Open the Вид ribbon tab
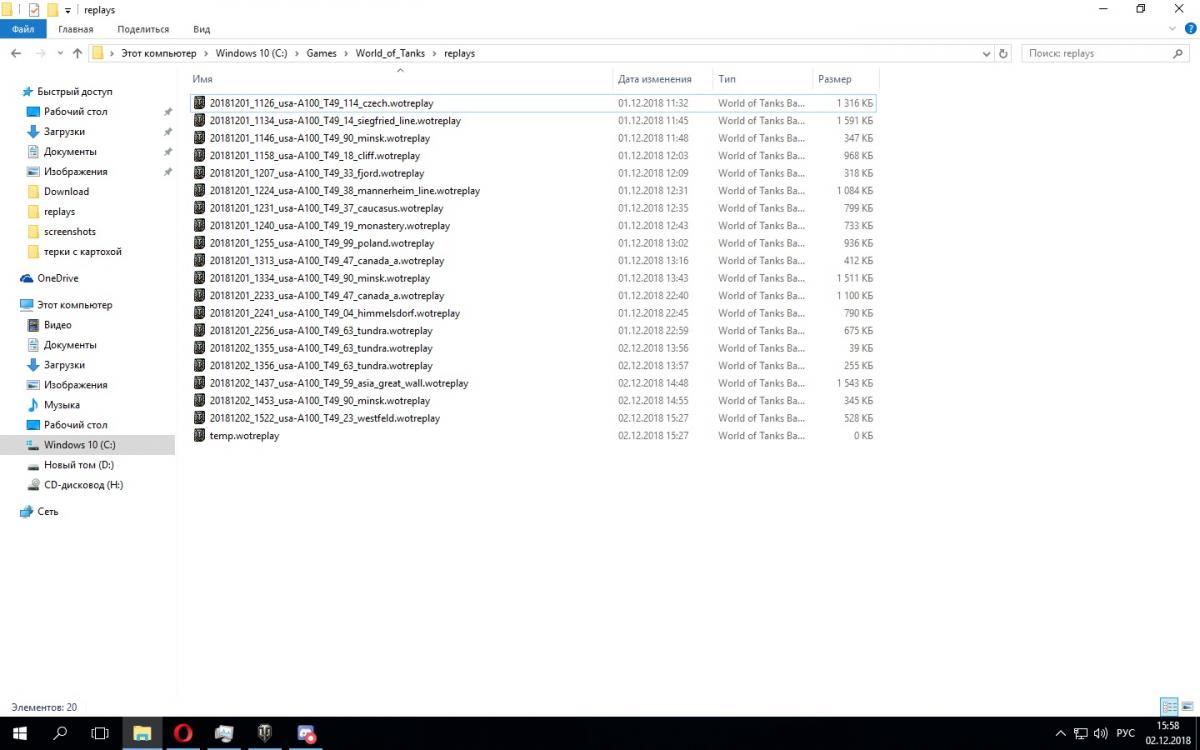 [201, 29]
